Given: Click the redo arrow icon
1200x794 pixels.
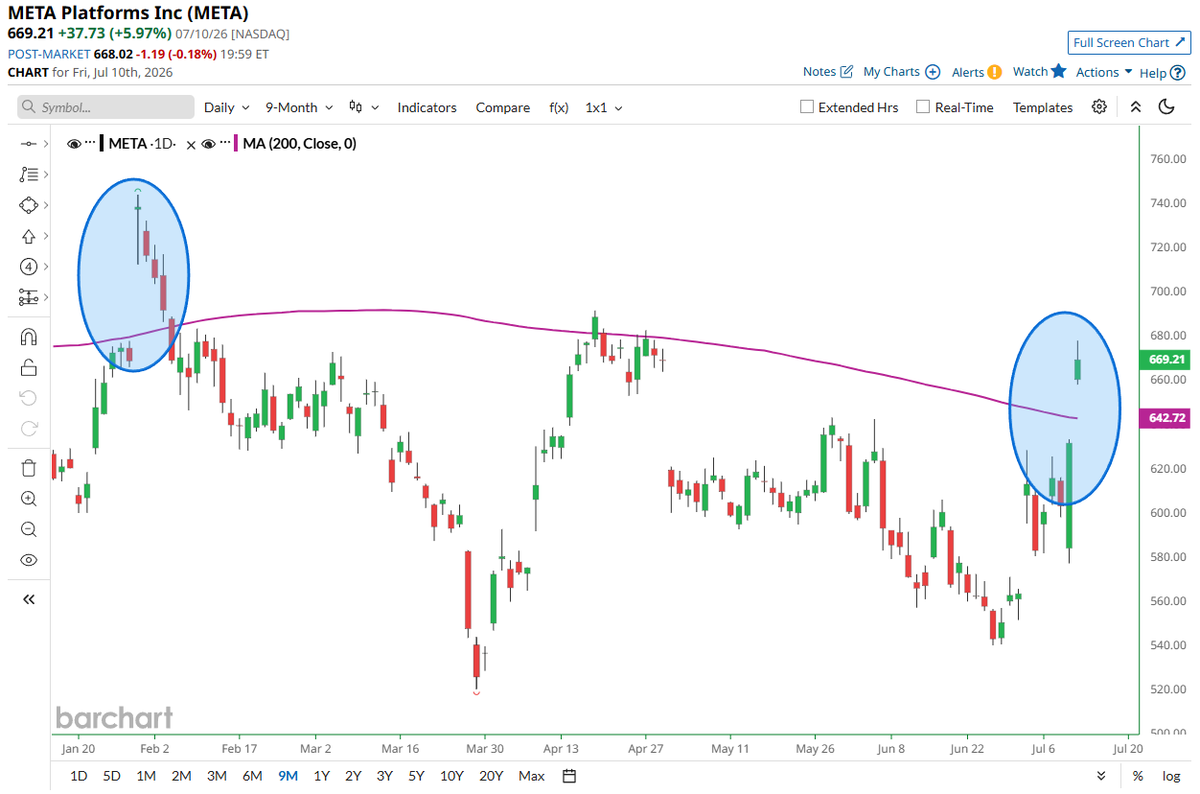Looking at the screenshot, I should point(28,429).
